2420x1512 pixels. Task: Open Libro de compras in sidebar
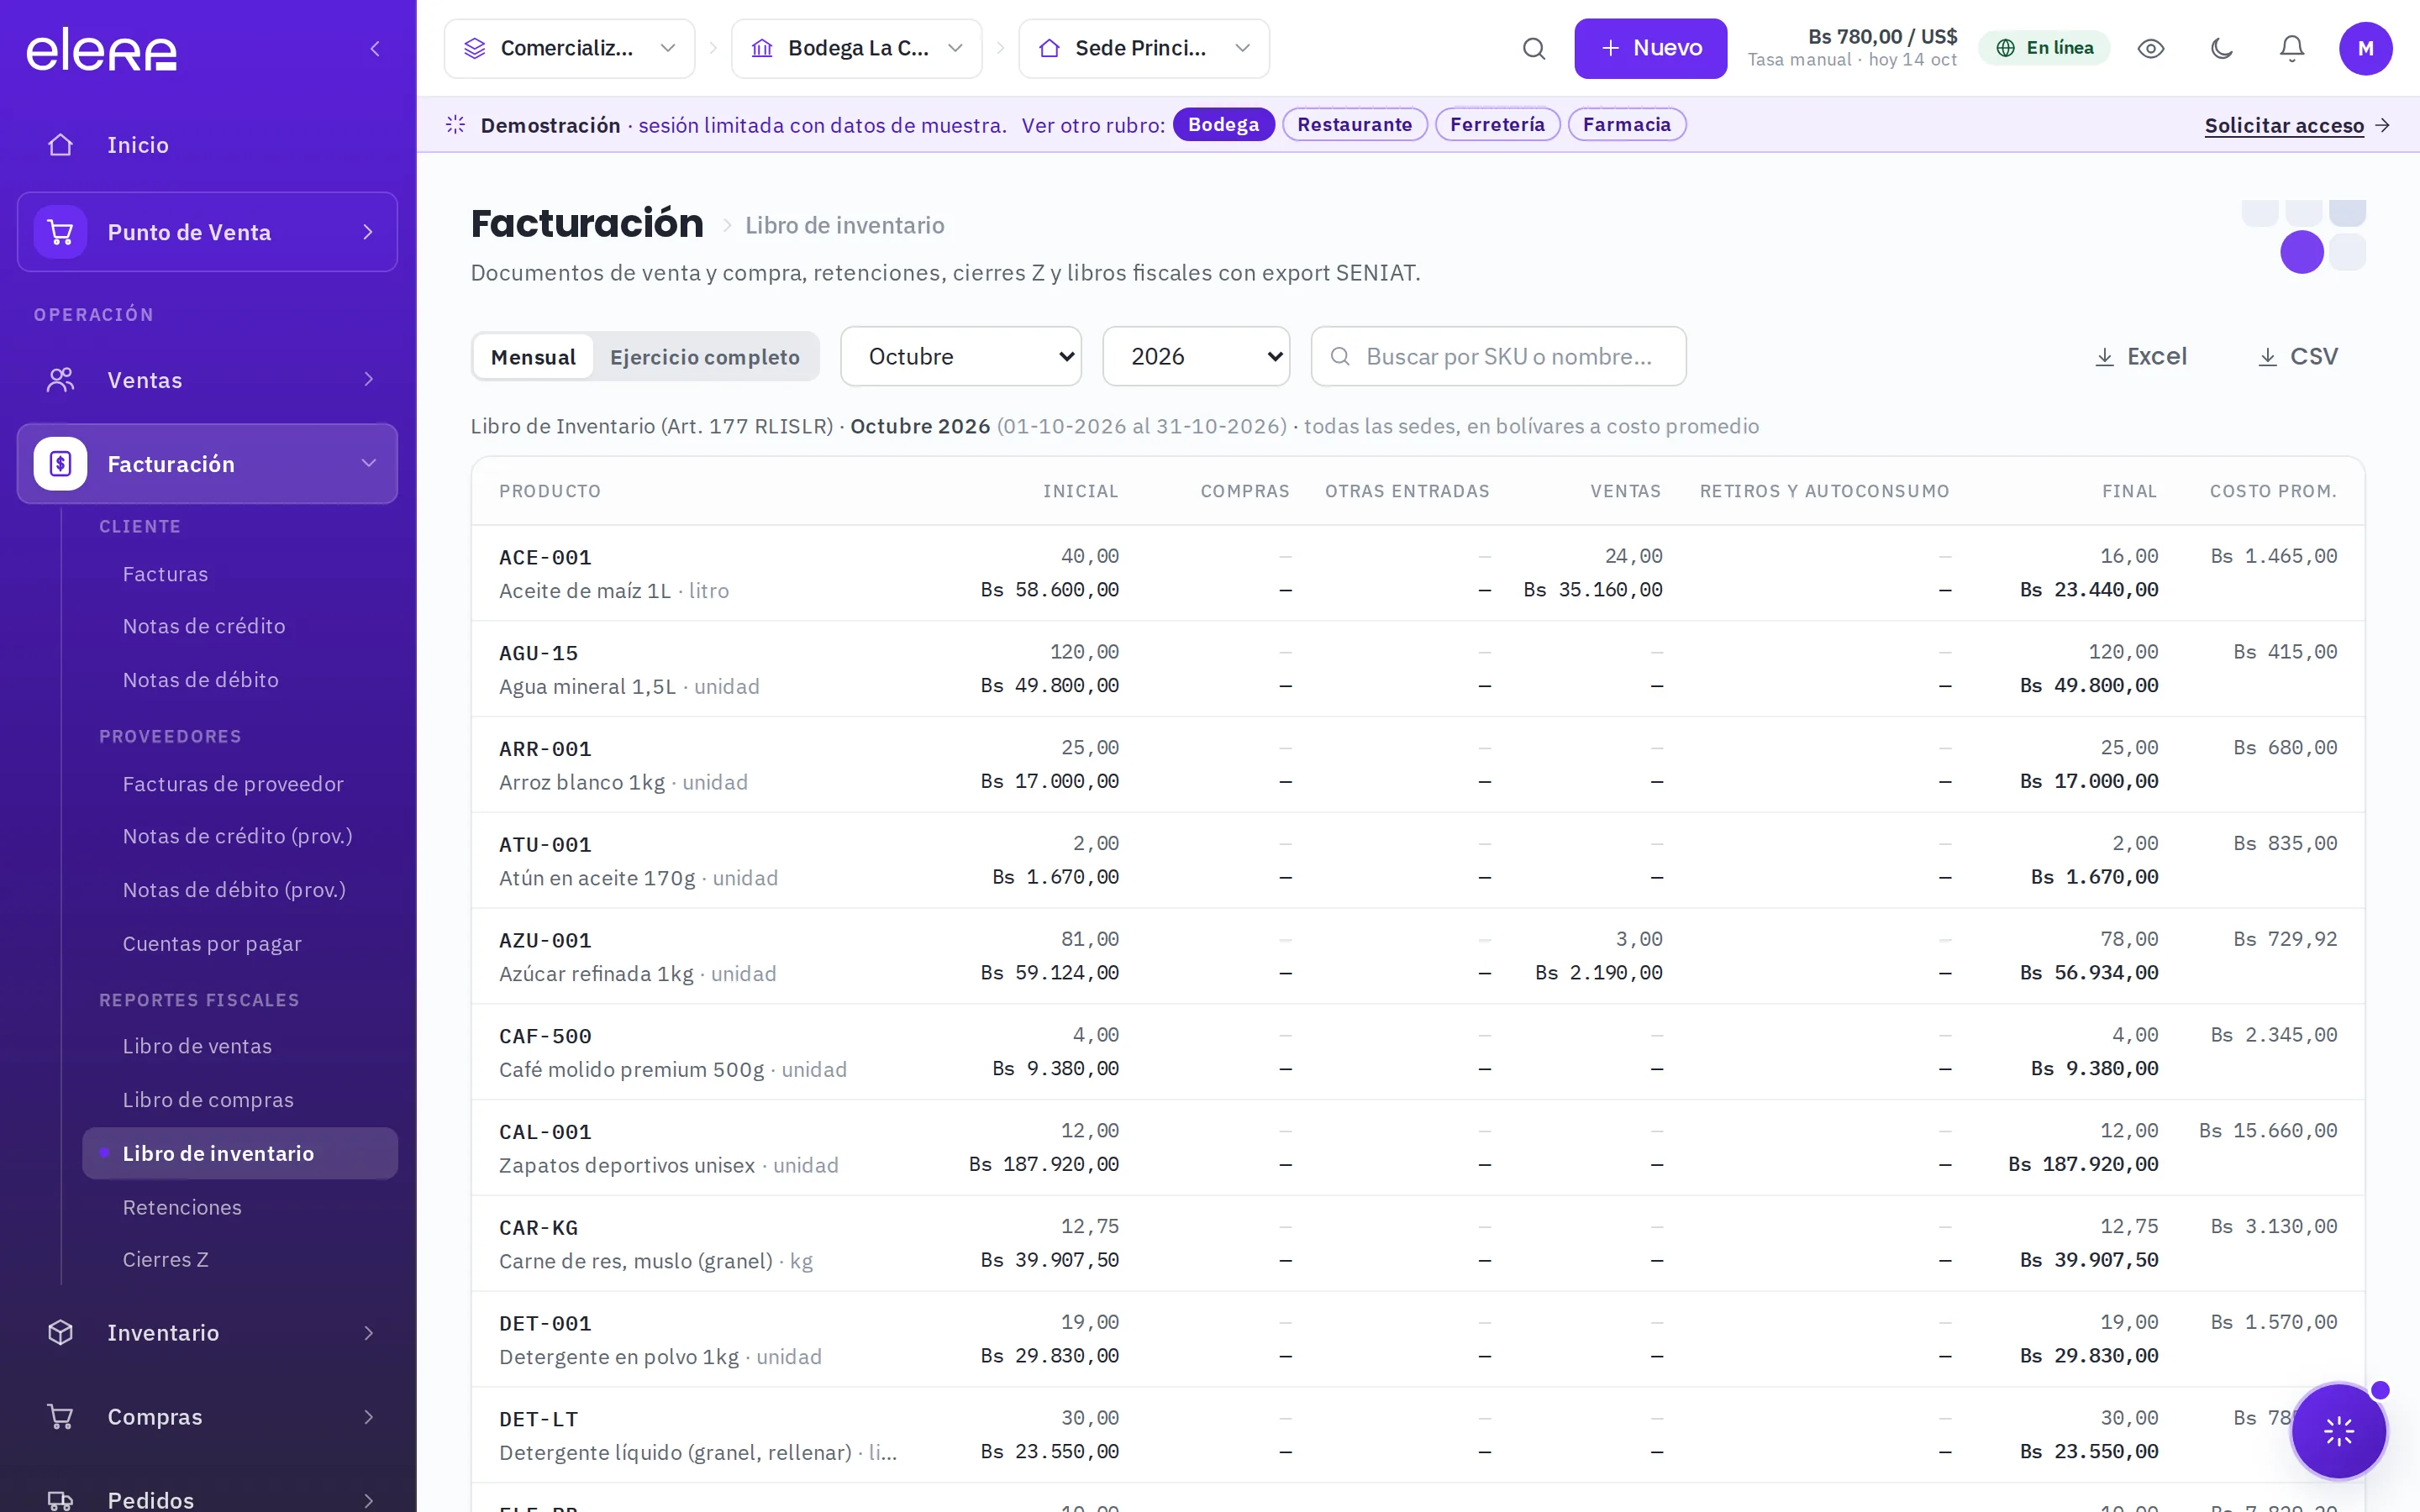click(x=208, y=1100)
